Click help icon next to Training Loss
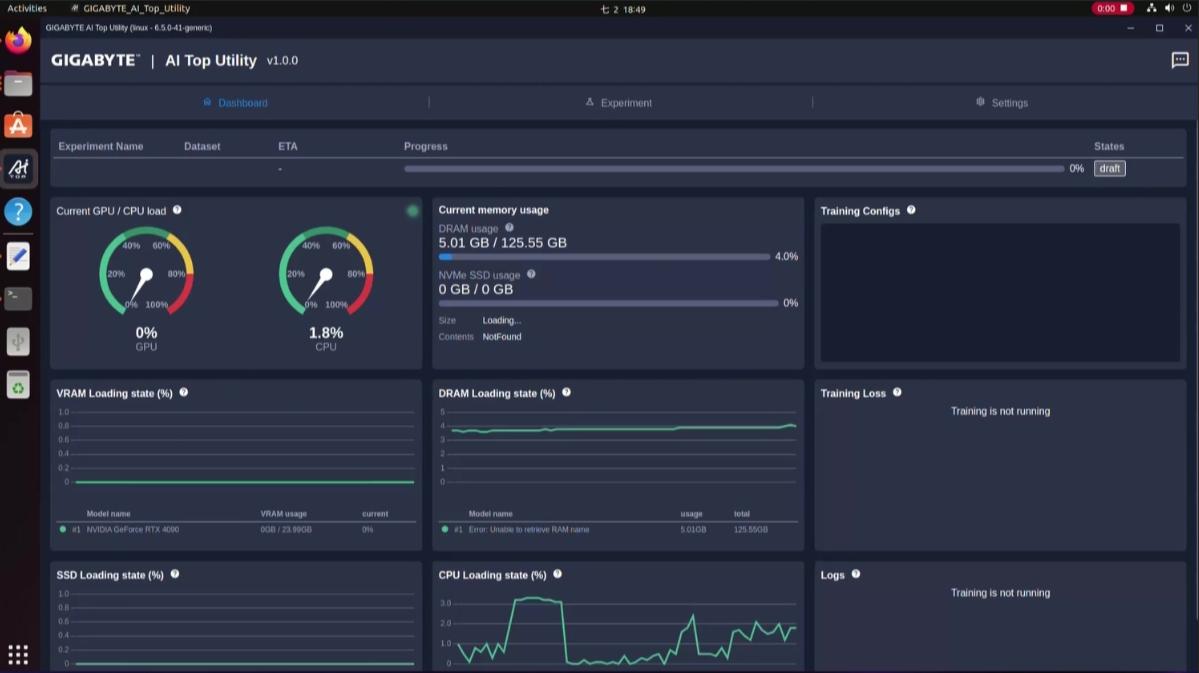Viewport: 1199px width, 673px height. click(x=897, y=392)
